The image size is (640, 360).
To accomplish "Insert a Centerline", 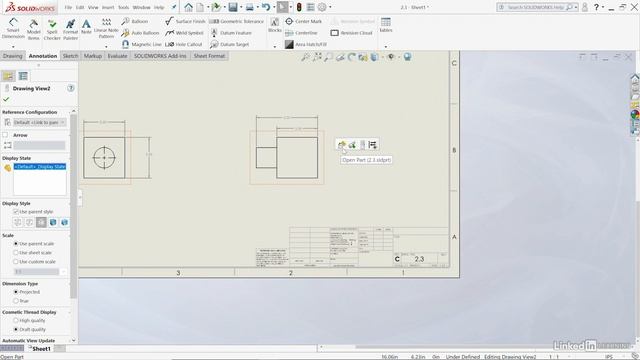I will click(x=301, y=33).
